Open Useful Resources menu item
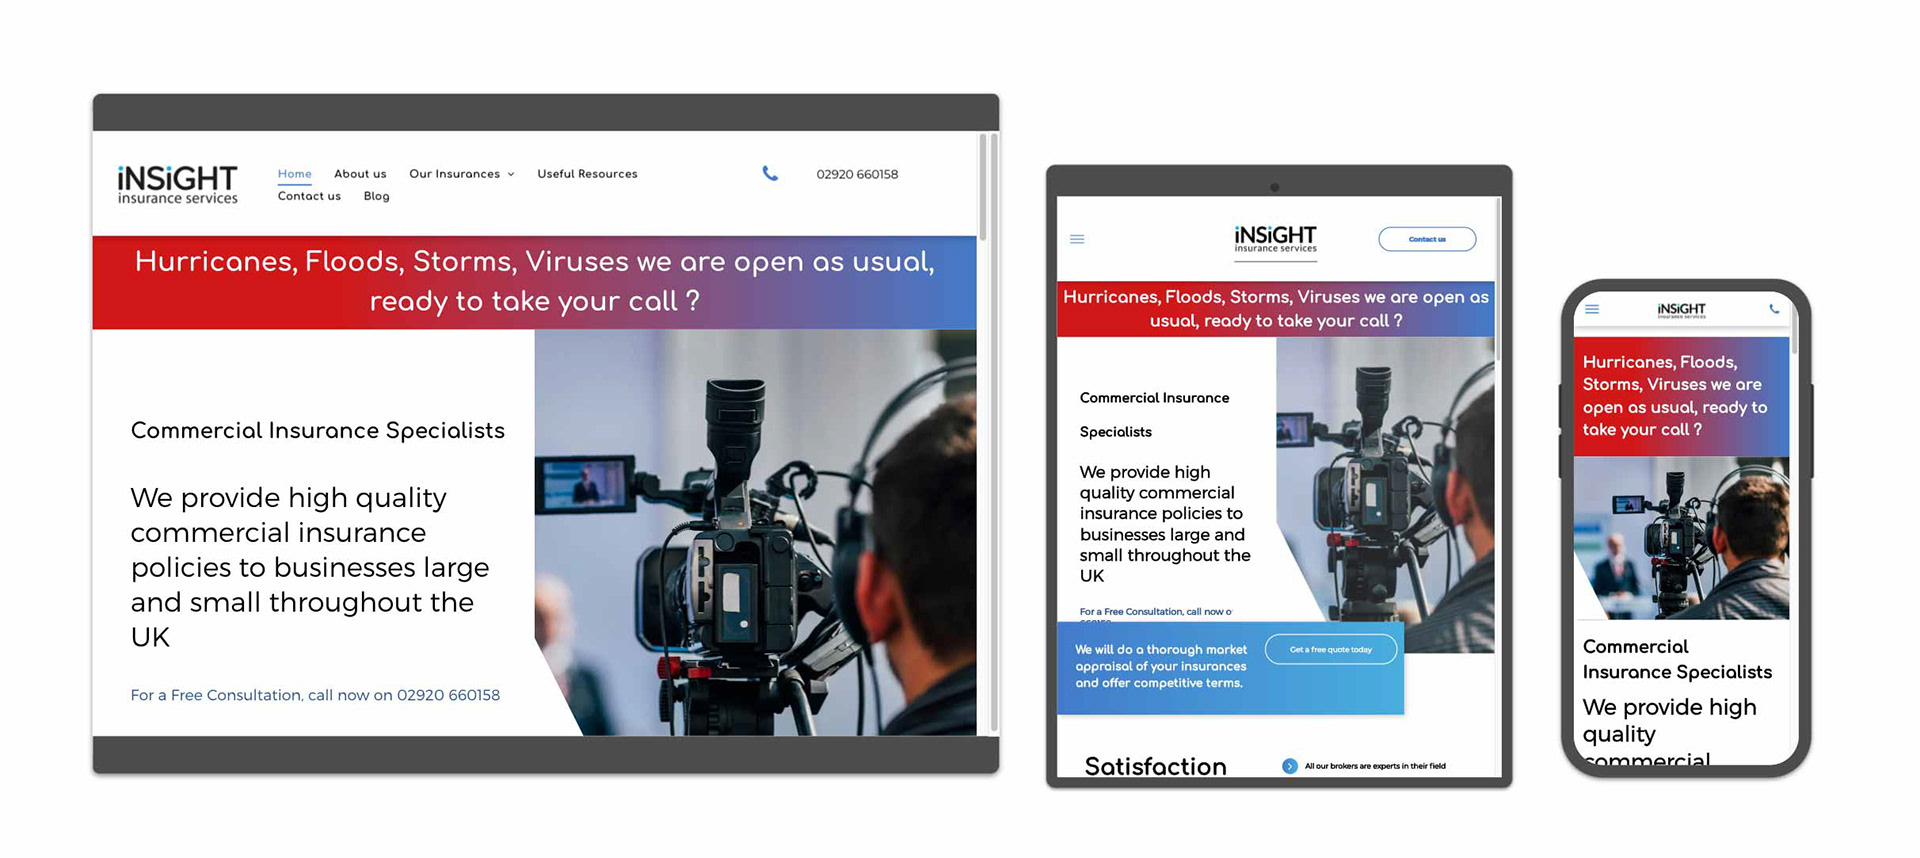The width and height of the screenshot is (1920, 858). [587, 174]
